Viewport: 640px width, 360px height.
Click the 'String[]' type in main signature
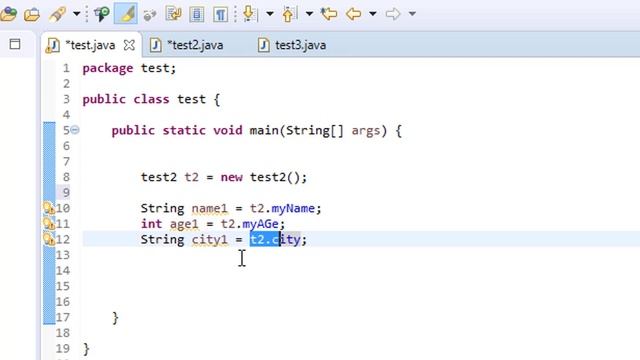click(315, 131)
